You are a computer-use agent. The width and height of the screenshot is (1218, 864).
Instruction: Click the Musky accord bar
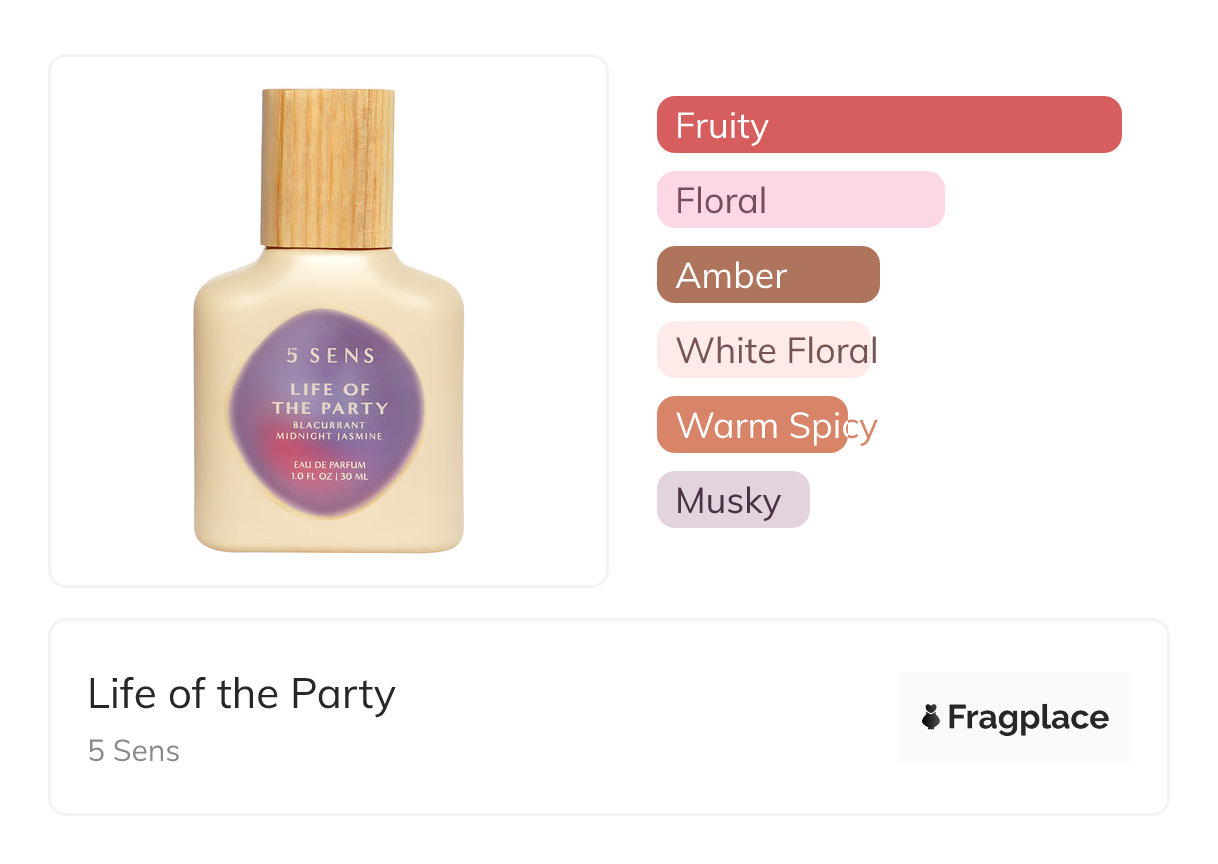[x=733, y=500]
